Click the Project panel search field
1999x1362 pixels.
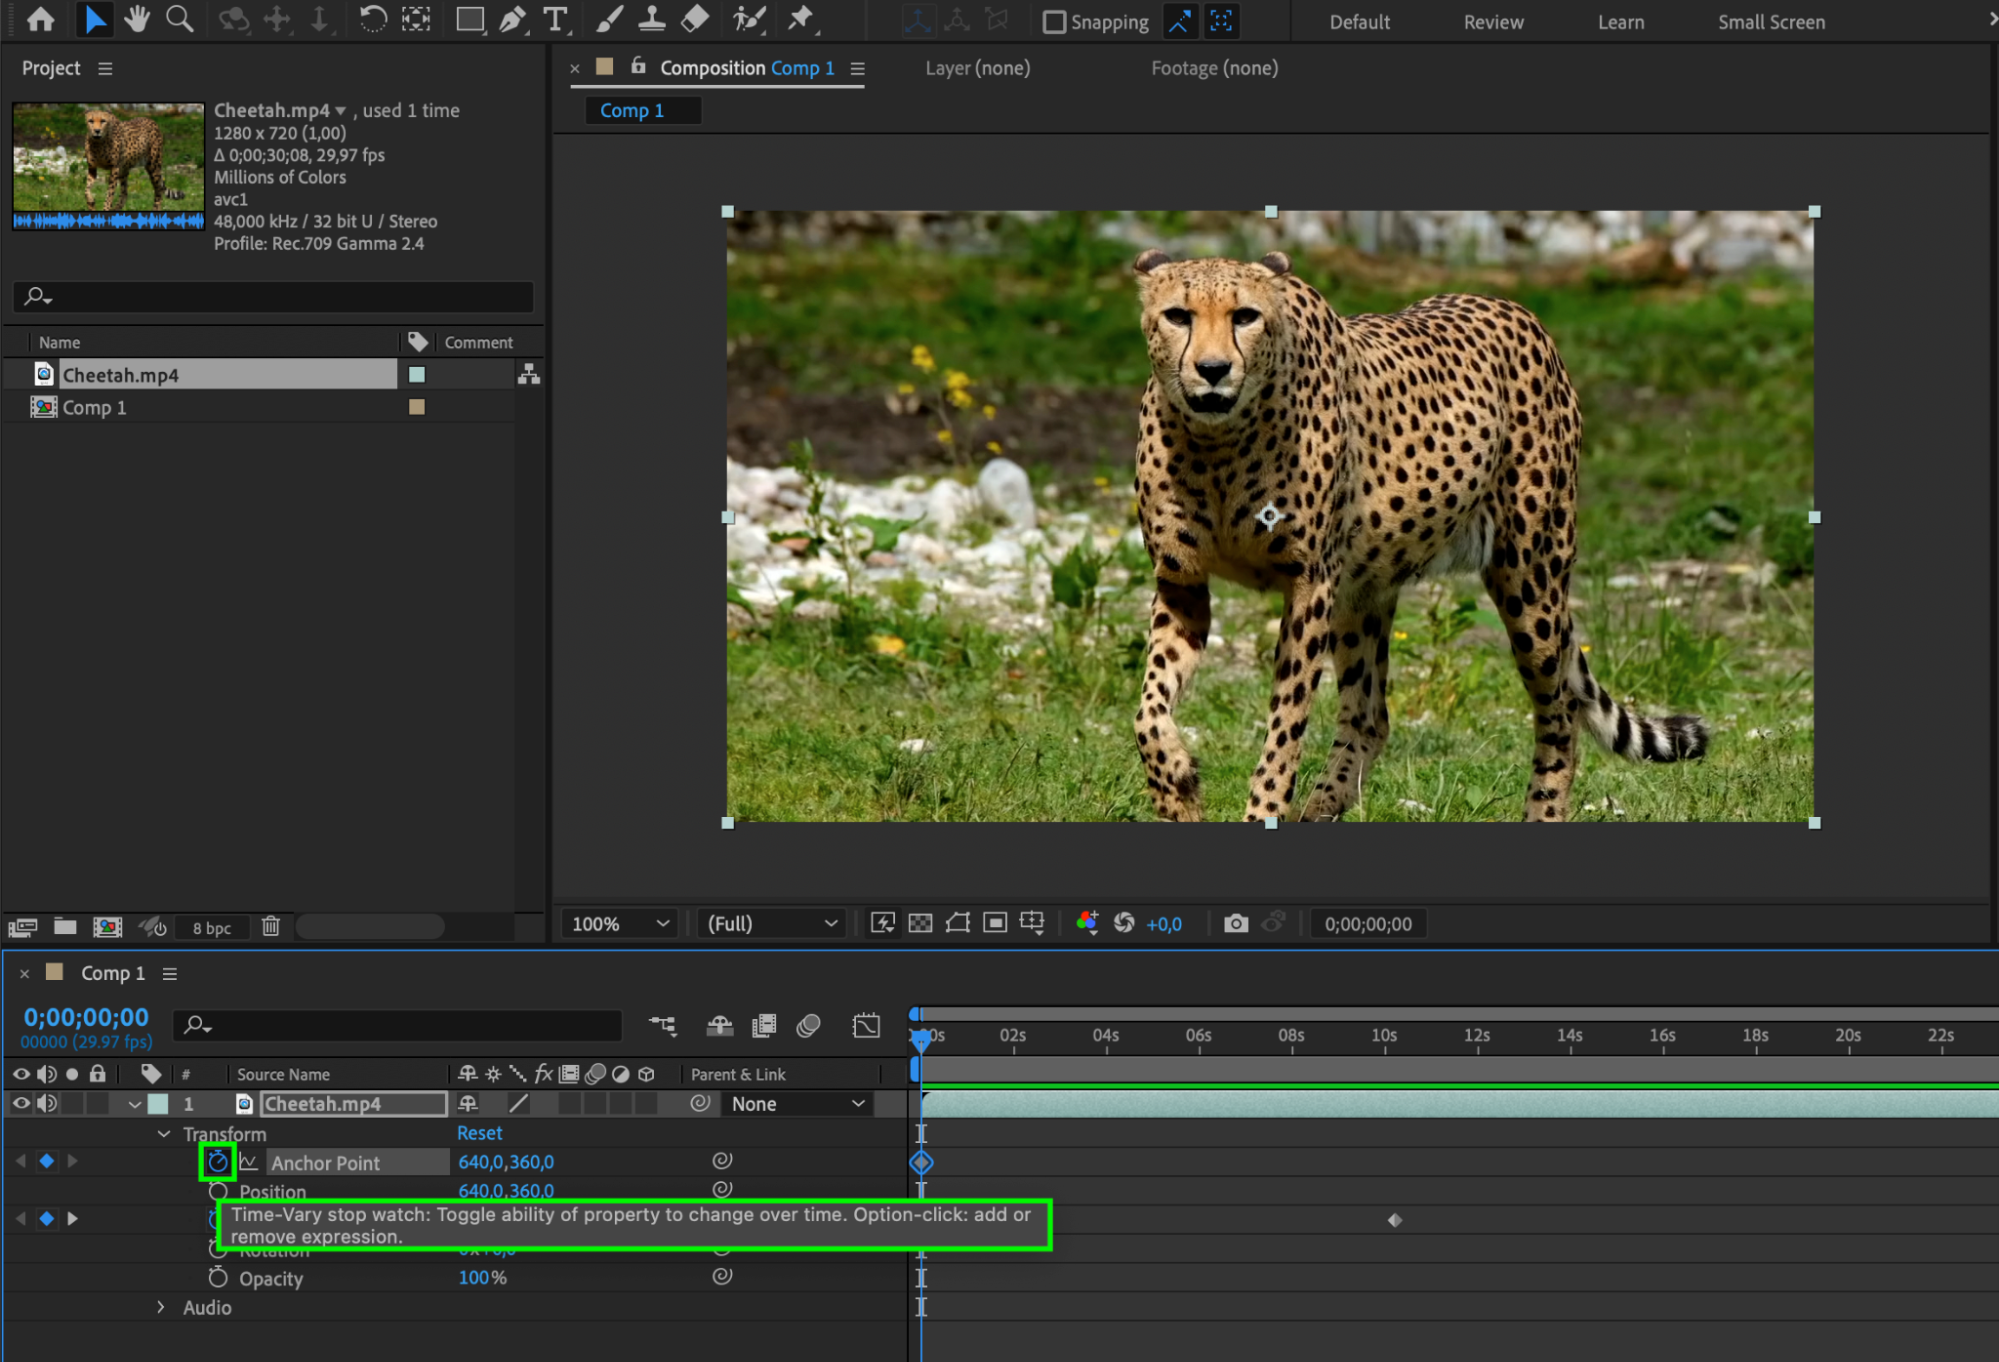click(273, 296)
